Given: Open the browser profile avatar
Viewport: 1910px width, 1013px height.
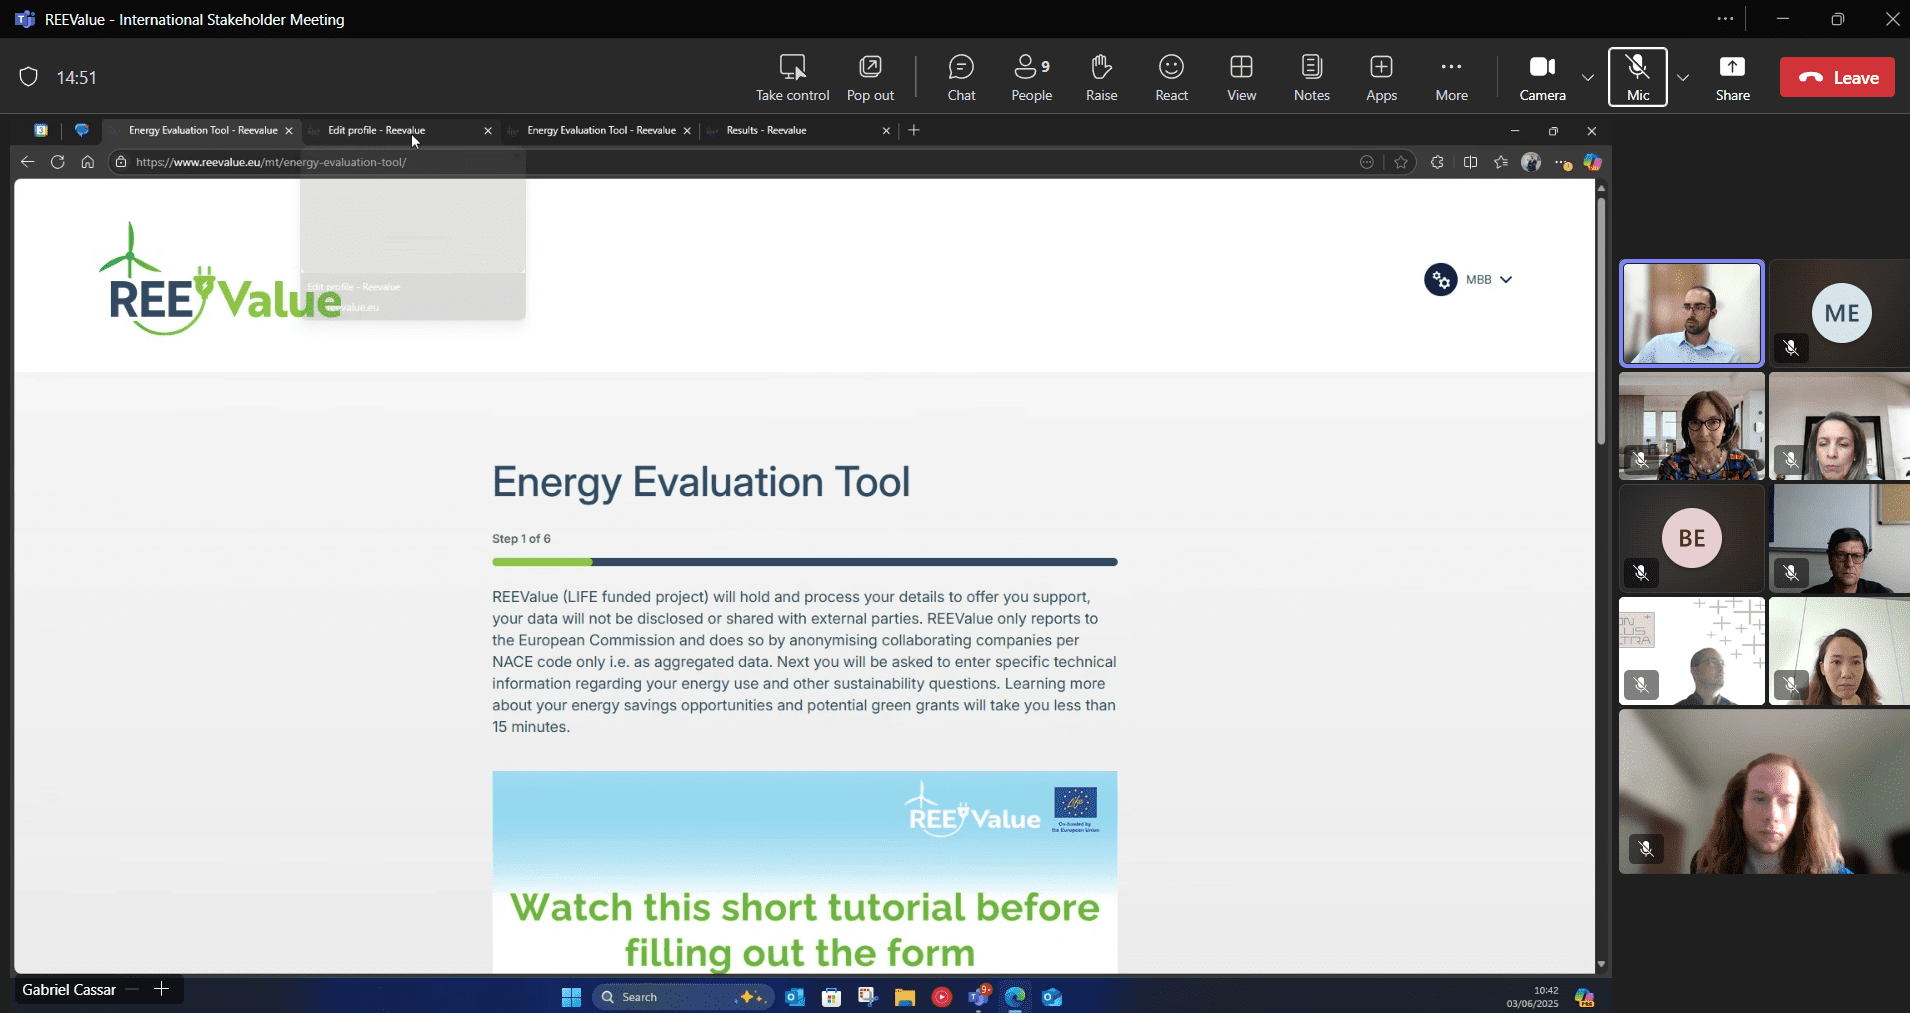Looking at the screenshot, I should 1531,162.
